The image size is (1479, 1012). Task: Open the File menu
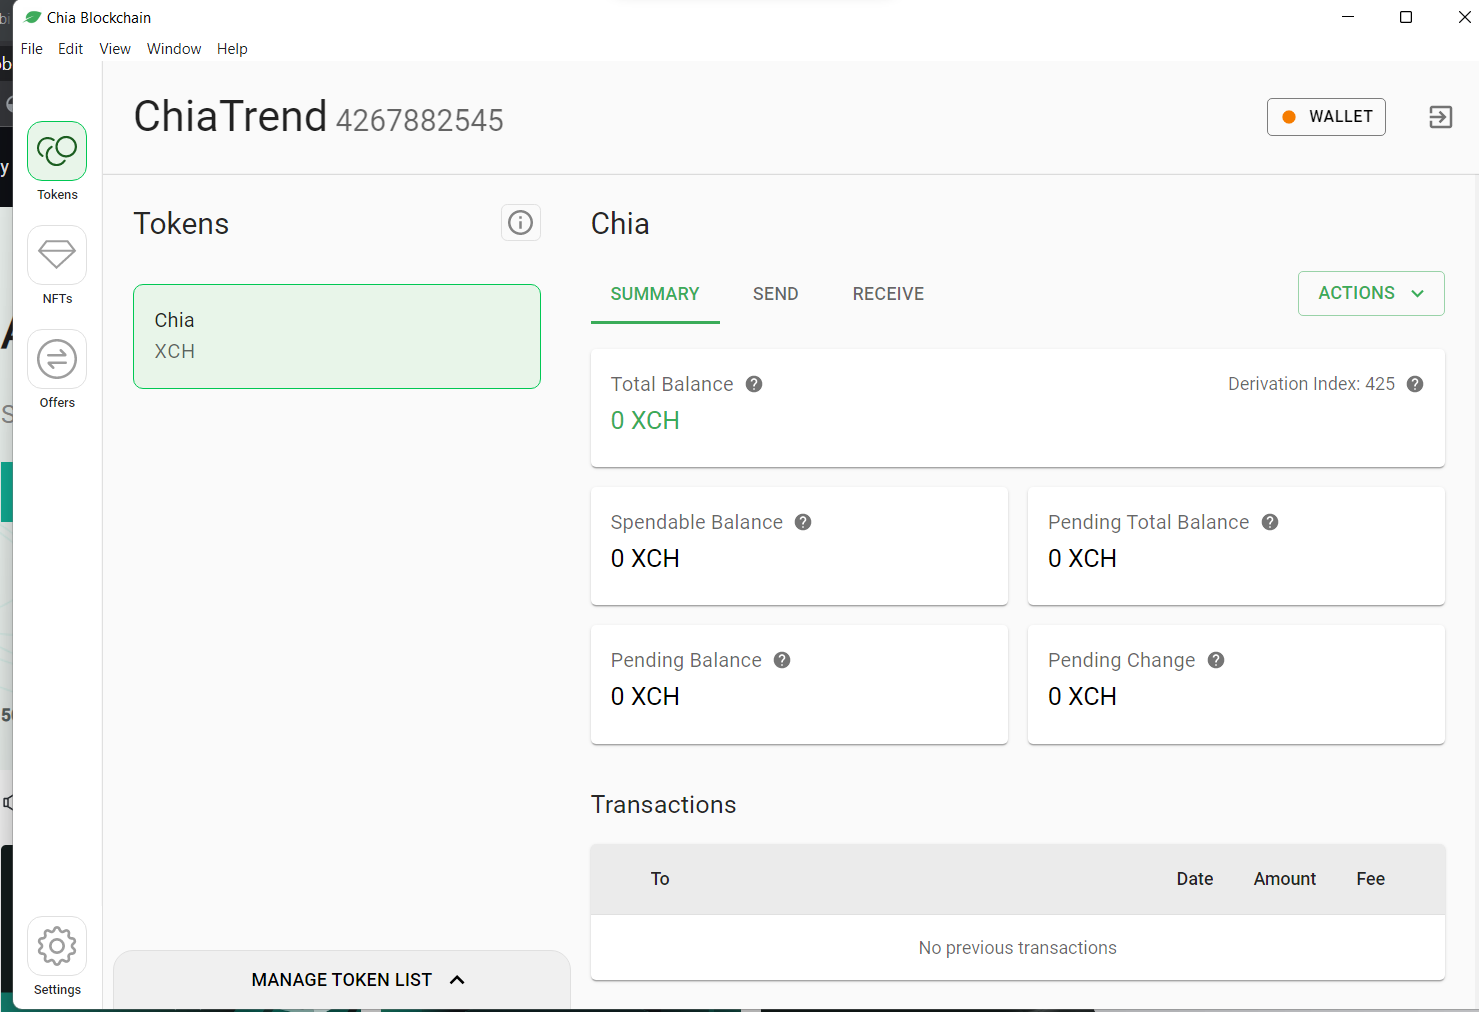pos(32,49)
